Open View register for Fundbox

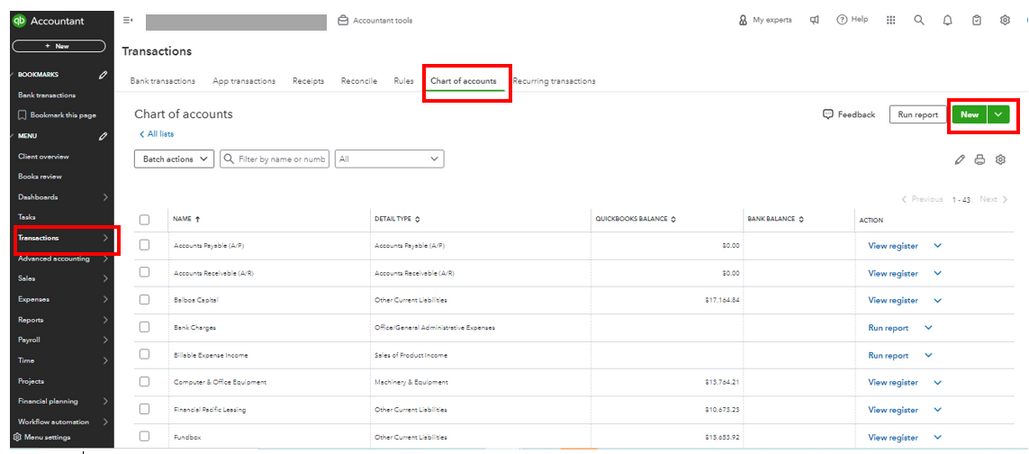click(x=892, y=437)
